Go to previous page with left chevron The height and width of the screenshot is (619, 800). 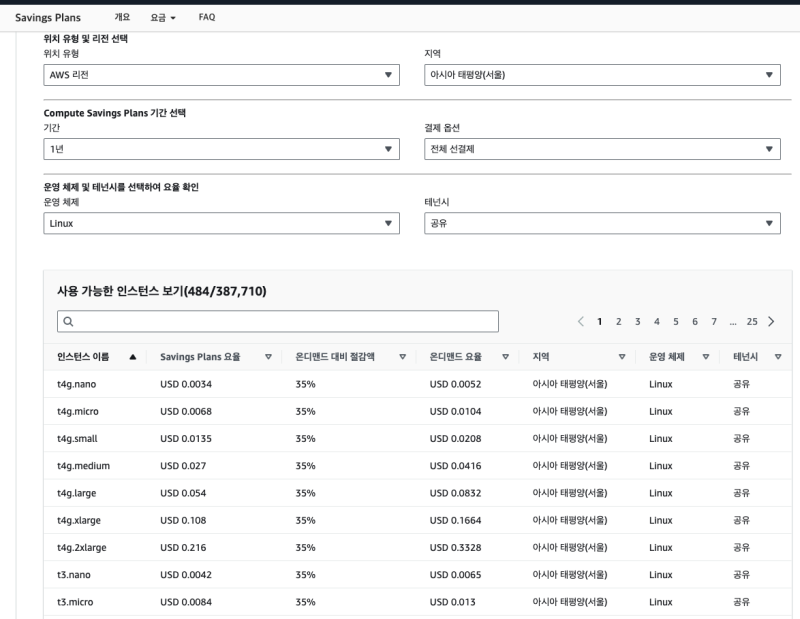coord(581,321)
